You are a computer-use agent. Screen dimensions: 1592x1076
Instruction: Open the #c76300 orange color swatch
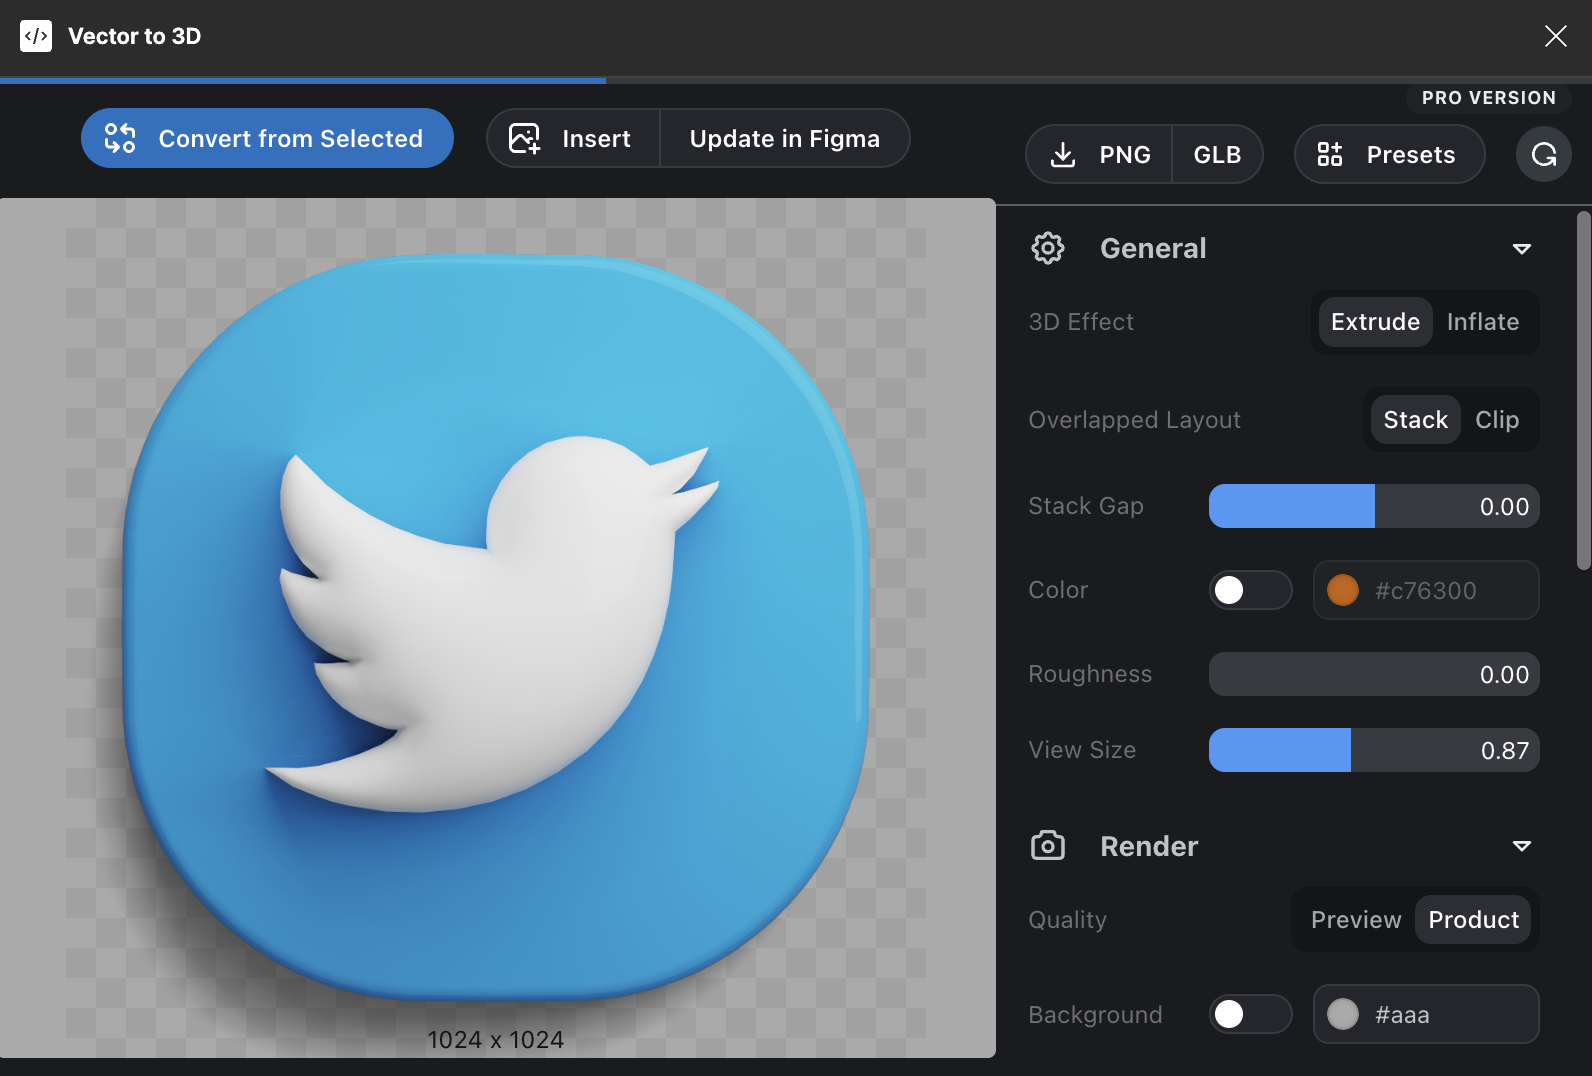click(1342, 590)
